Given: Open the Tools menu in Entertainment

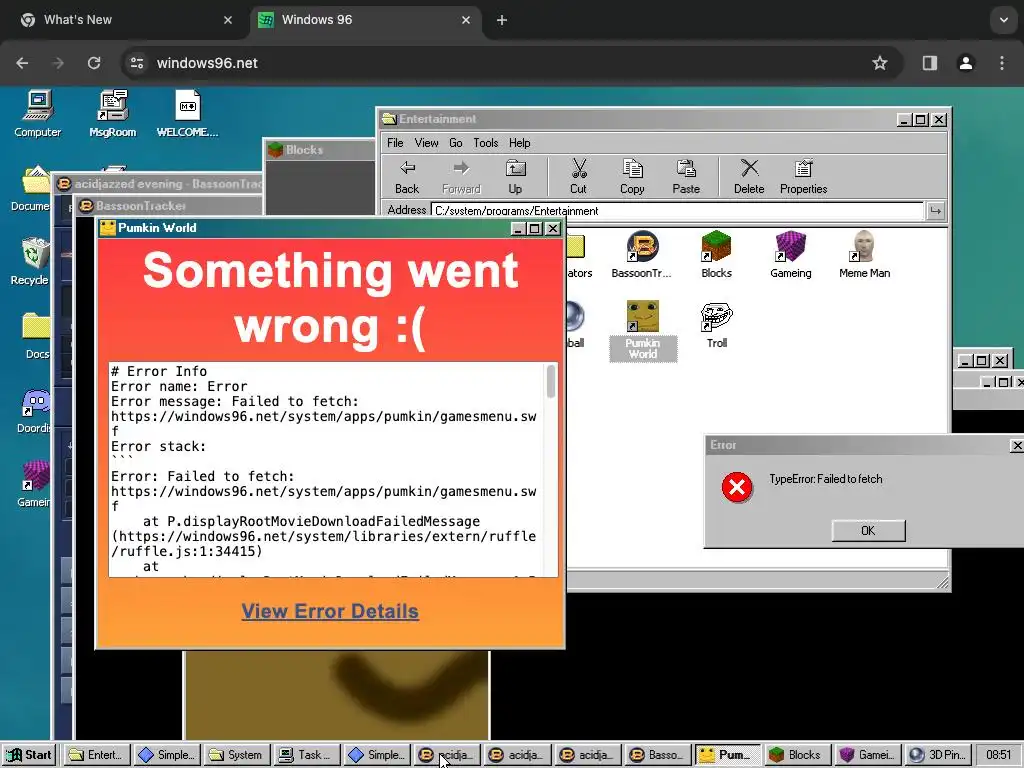Looking at the screenshot, I should pos(486,143).
